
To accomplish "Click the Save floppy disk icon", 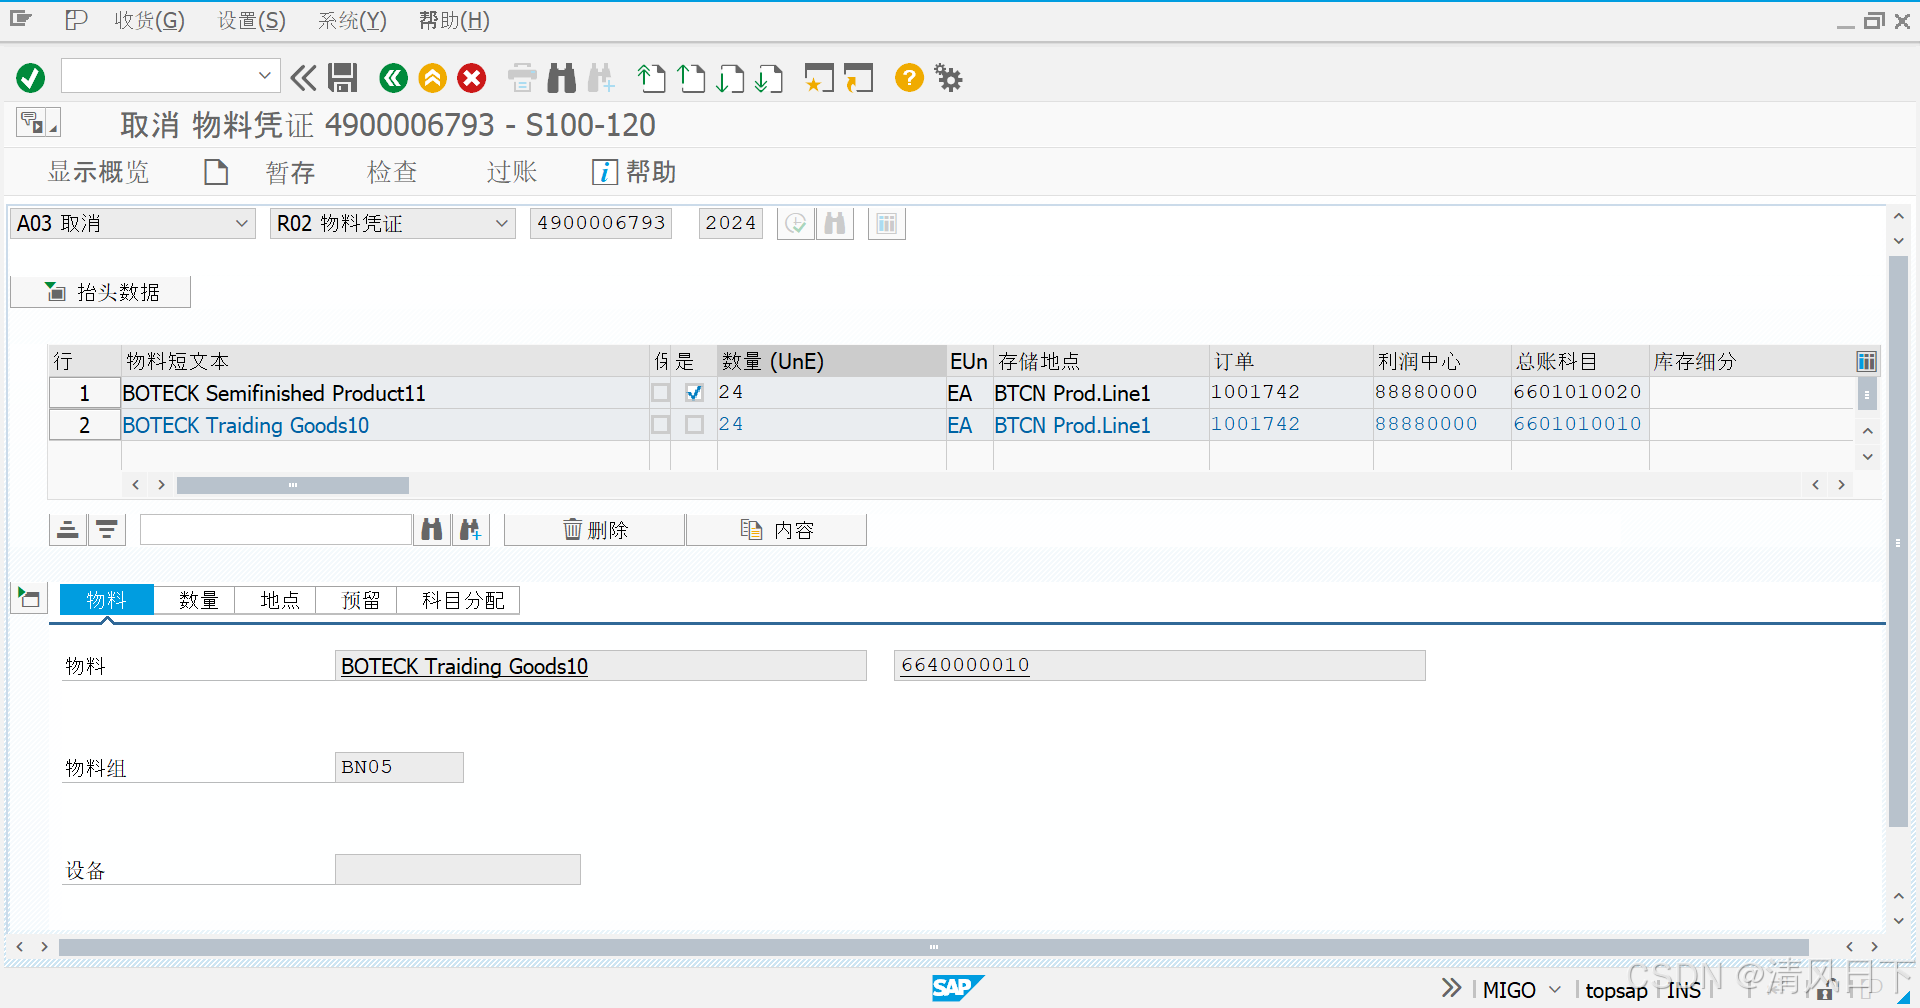I will coord(343,77).
